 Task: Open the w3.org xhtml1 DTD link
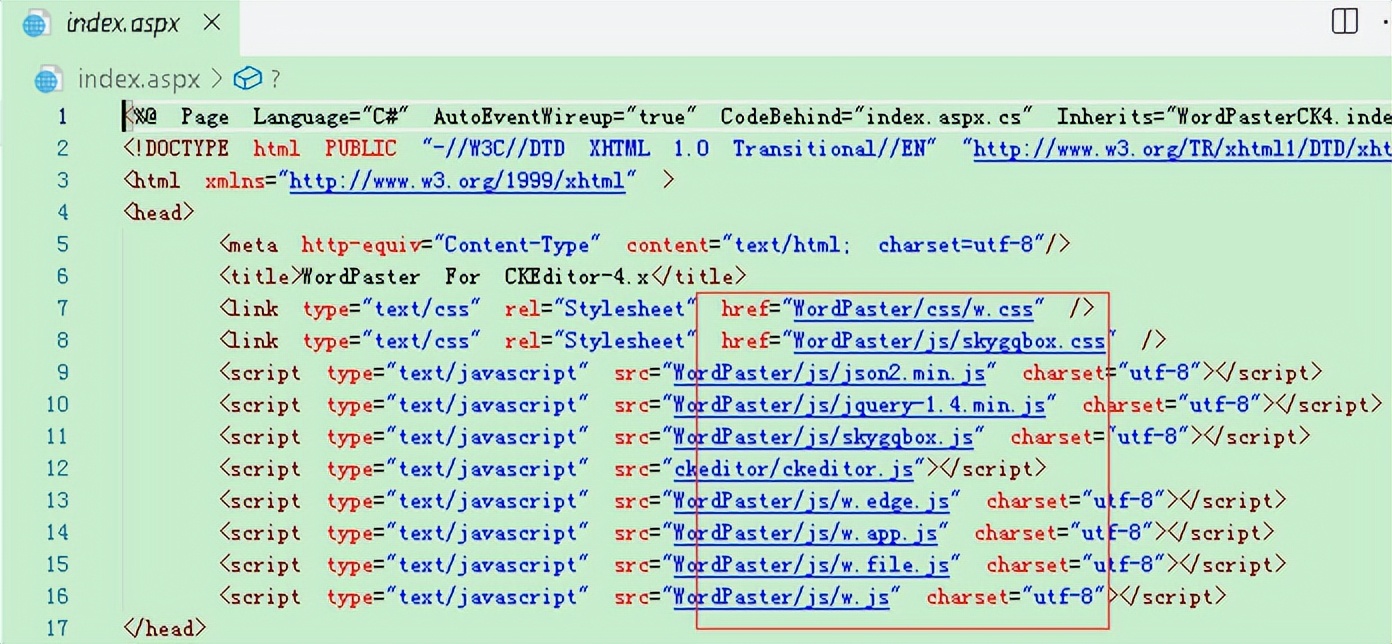coord(1182,149)
